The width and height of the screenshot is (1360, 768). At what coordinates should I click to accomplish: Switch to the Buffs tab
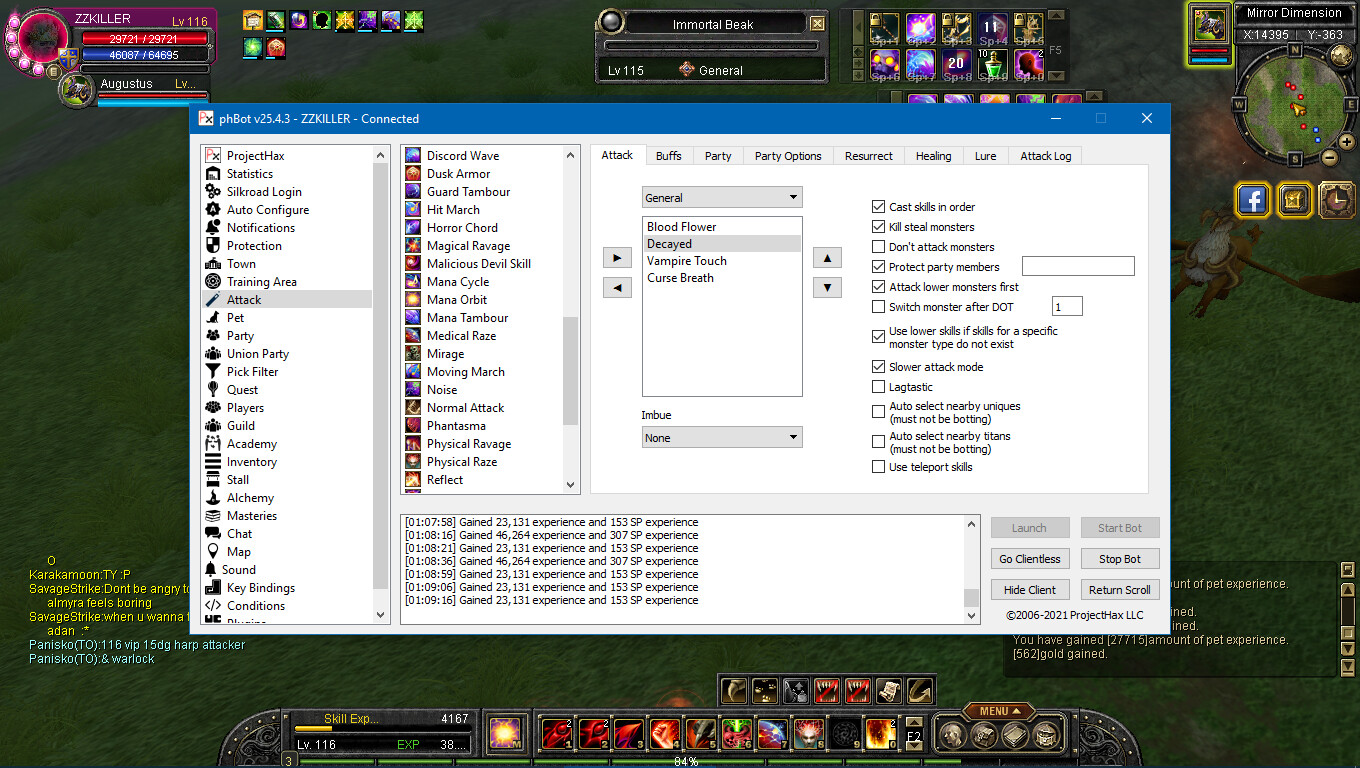point(668,156)
